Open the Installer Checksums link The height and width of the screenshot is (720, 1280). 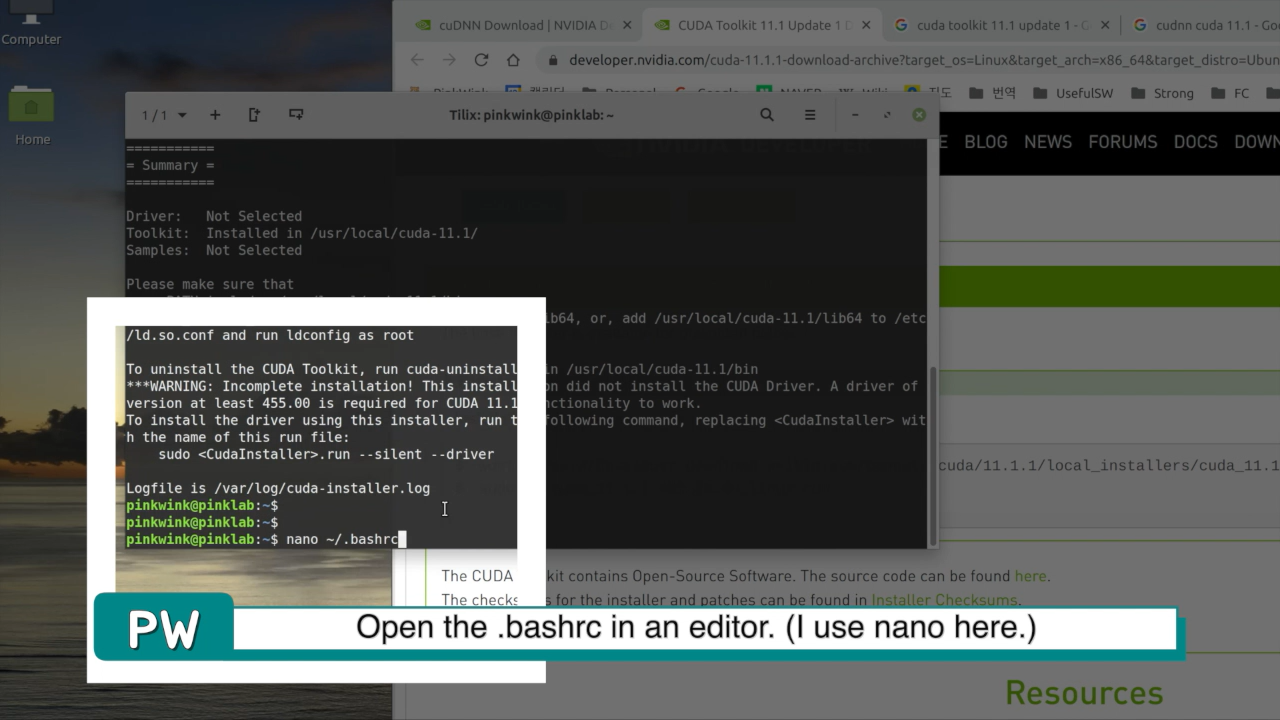point(943,600)
